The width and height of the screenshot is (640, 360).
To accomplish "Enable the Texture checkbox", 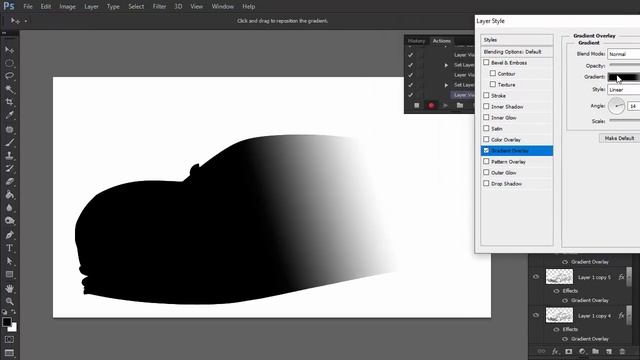I will tap(493, 84).
